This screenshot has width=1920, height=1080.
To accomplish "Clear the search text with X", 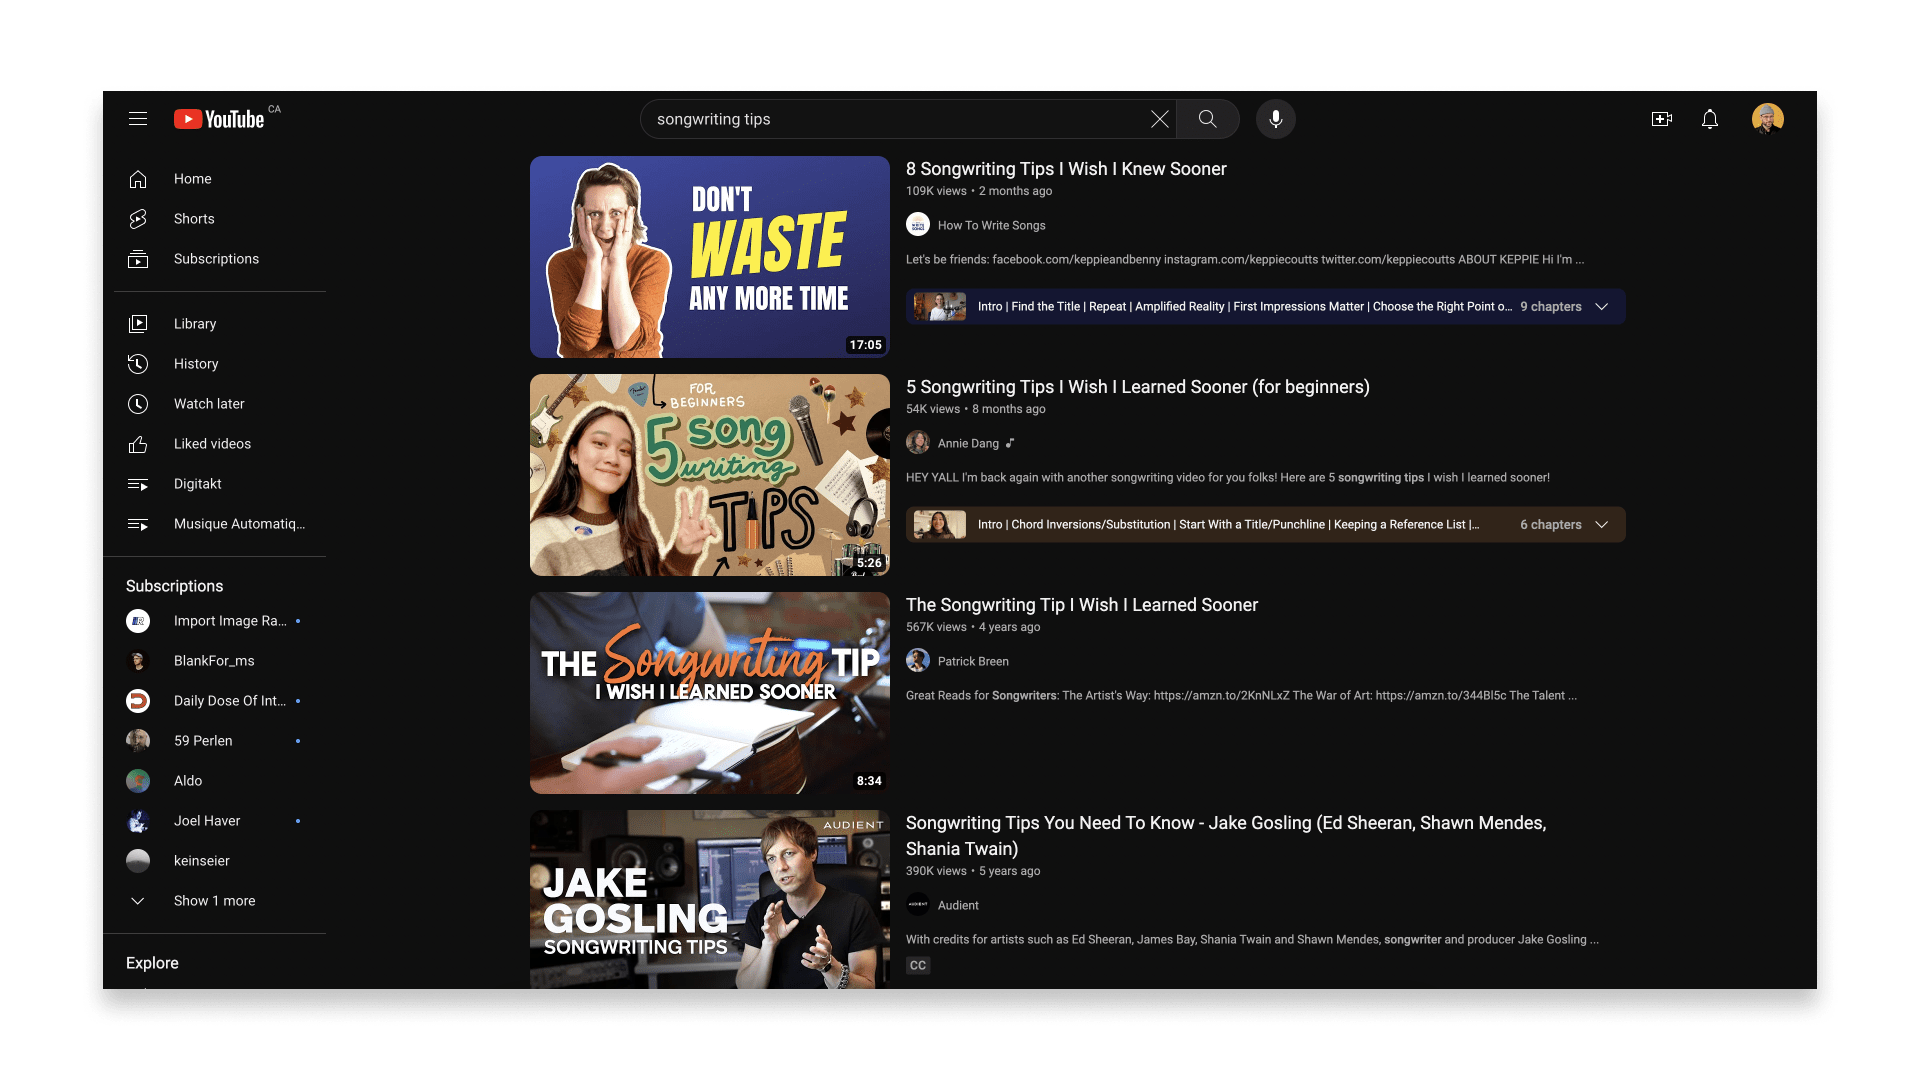I will coord(1159,119).
